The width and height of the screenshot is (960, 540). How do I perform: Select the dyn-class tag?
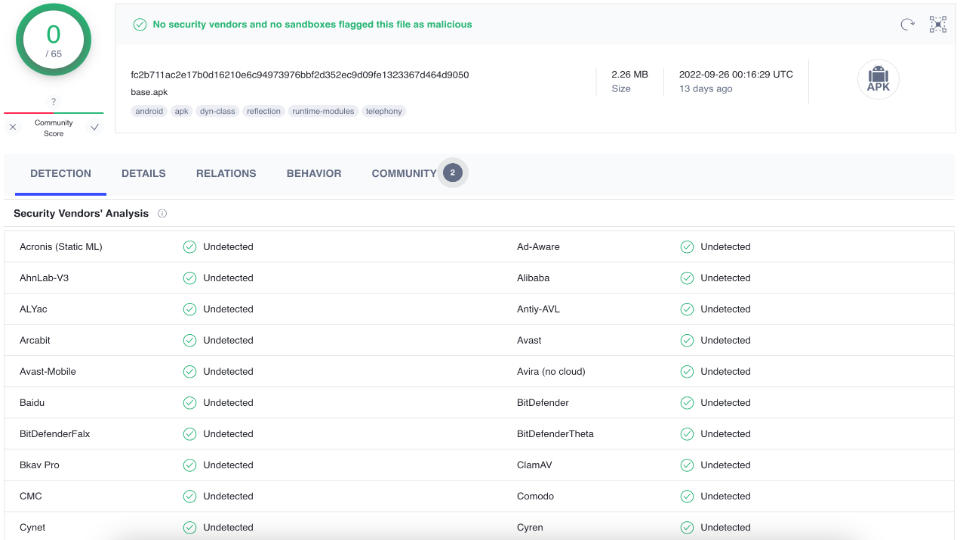tap(217, 111)
